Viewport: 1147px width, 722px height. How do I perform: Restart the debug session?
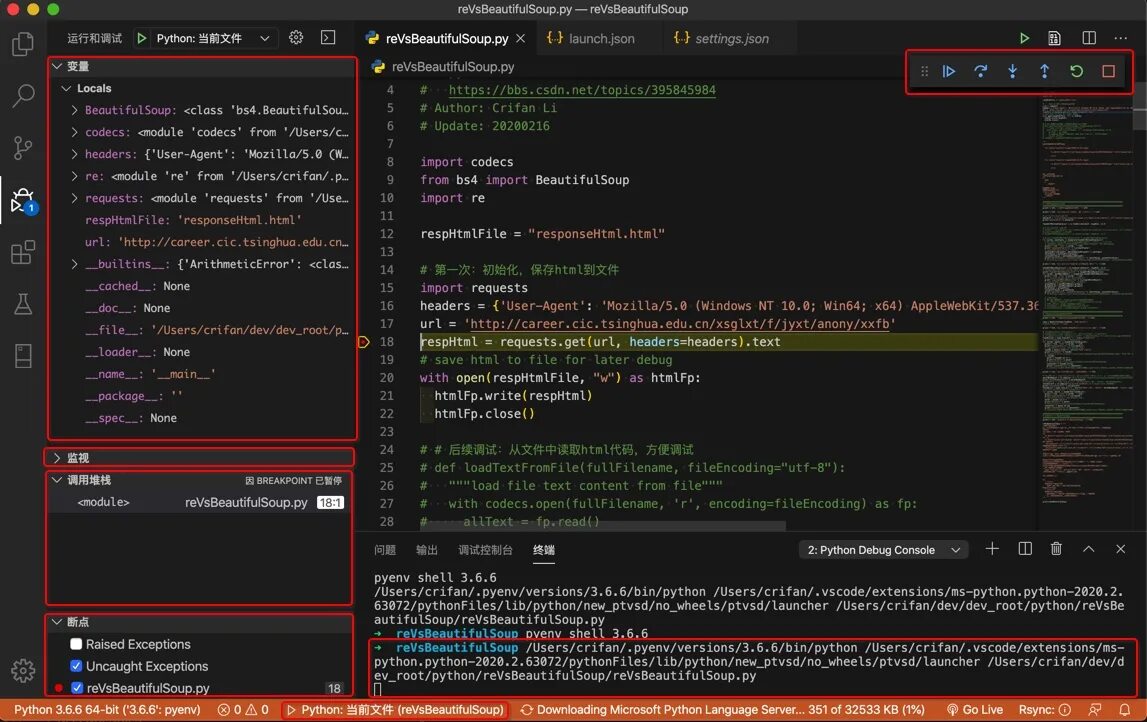coord(1076,71)
